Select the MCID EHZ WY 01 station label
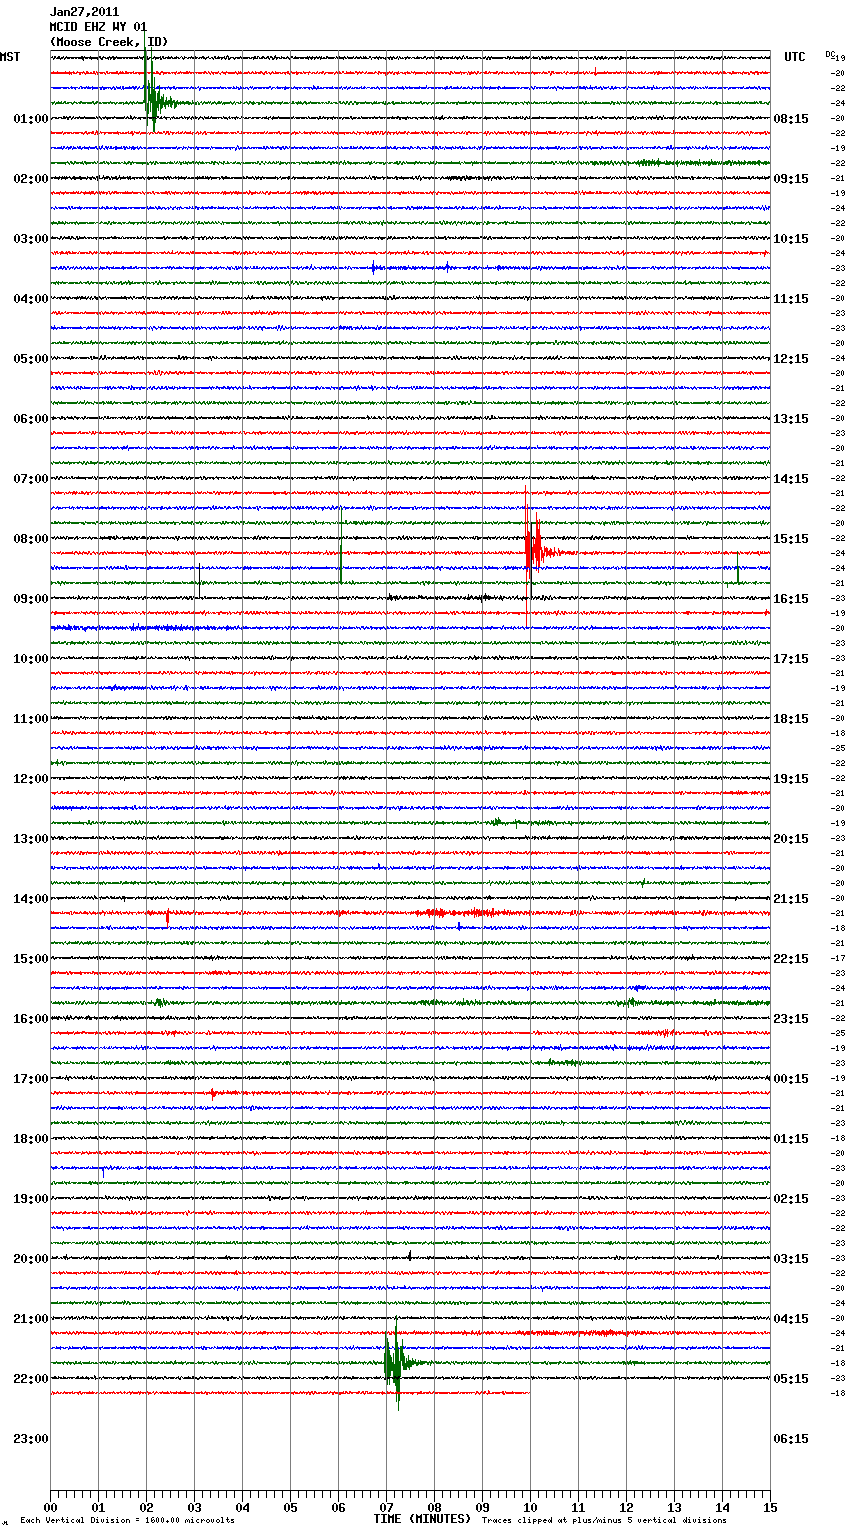Screen dimensions: 850x1534 coord(98,27)
